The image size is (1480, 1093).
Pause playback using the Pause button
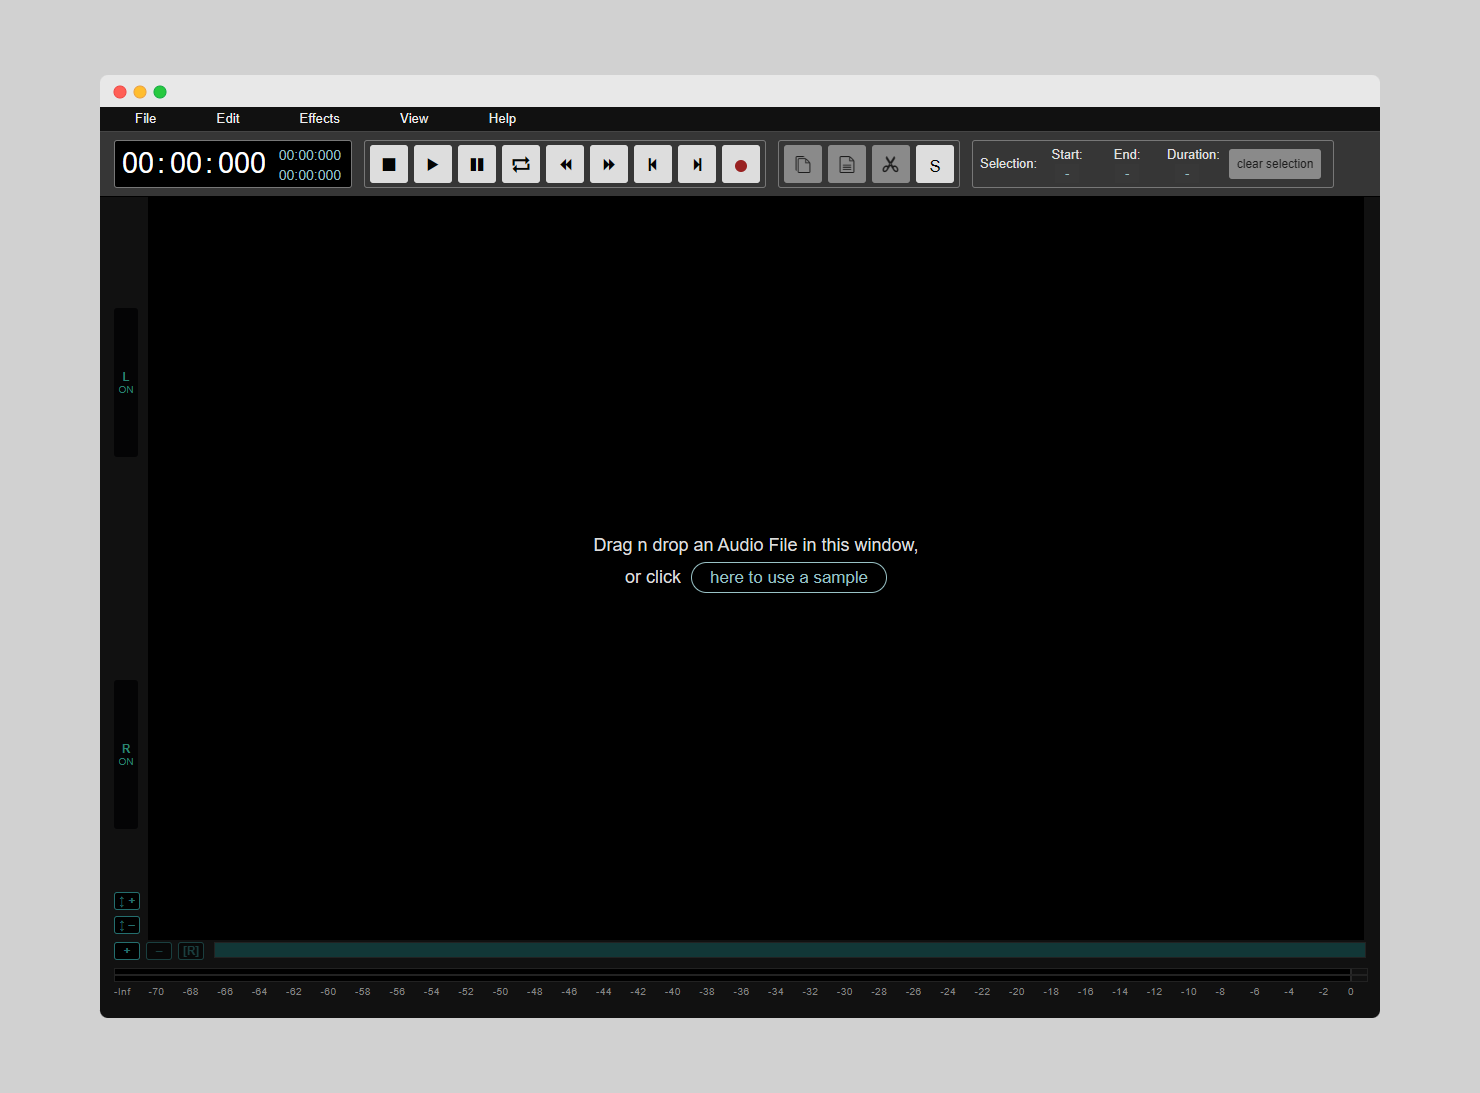pyautogui.click(x=477, y=165)
